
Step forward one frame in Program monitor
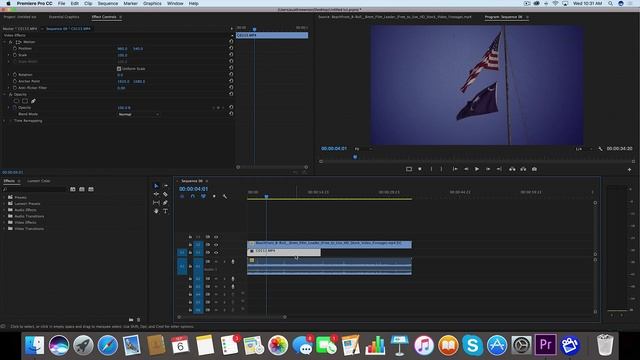488,169
